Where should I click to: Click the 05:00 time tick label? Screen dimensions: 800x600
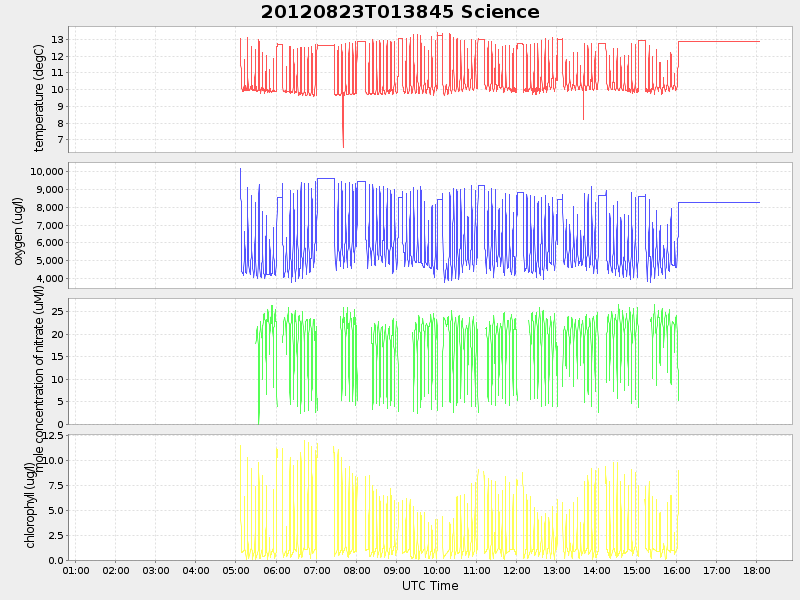236,570
